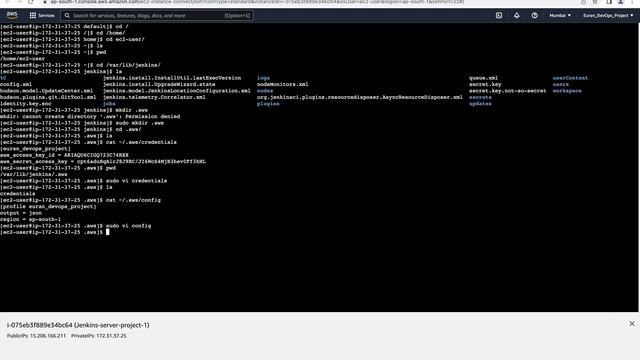Click the 'cat ~/.aws/credentials' command
The height and width of the screenshot is (360, 640).
(141, 142)
